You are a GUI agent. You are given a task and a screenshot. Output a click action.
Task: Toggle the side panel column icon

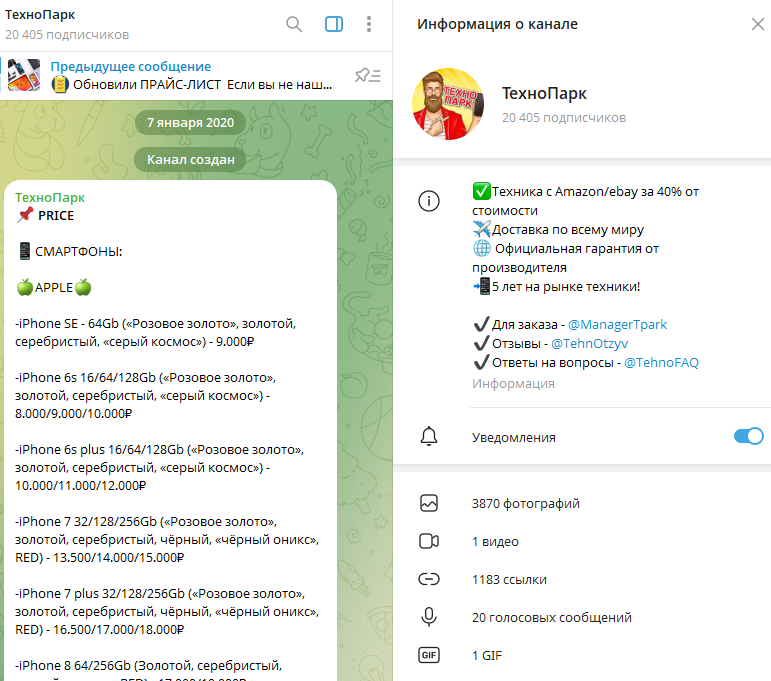tap(334, 24)
